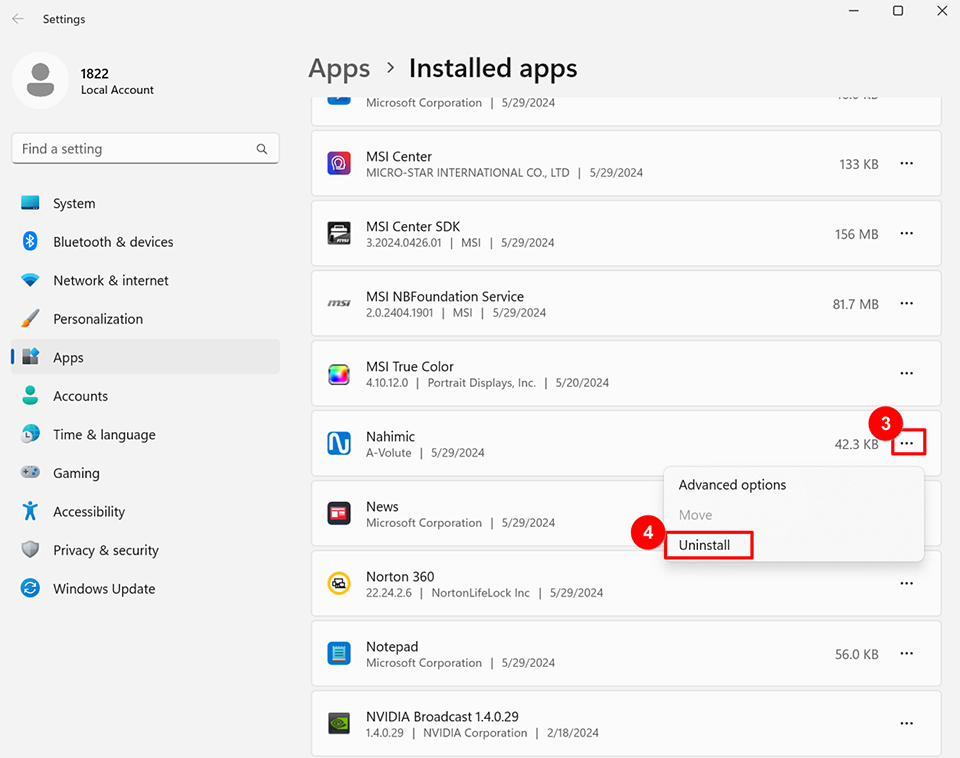Click the greyed-out Move menu entry
Screen dimensions: 960x758
pyautogui.click(x=696, y=515)
